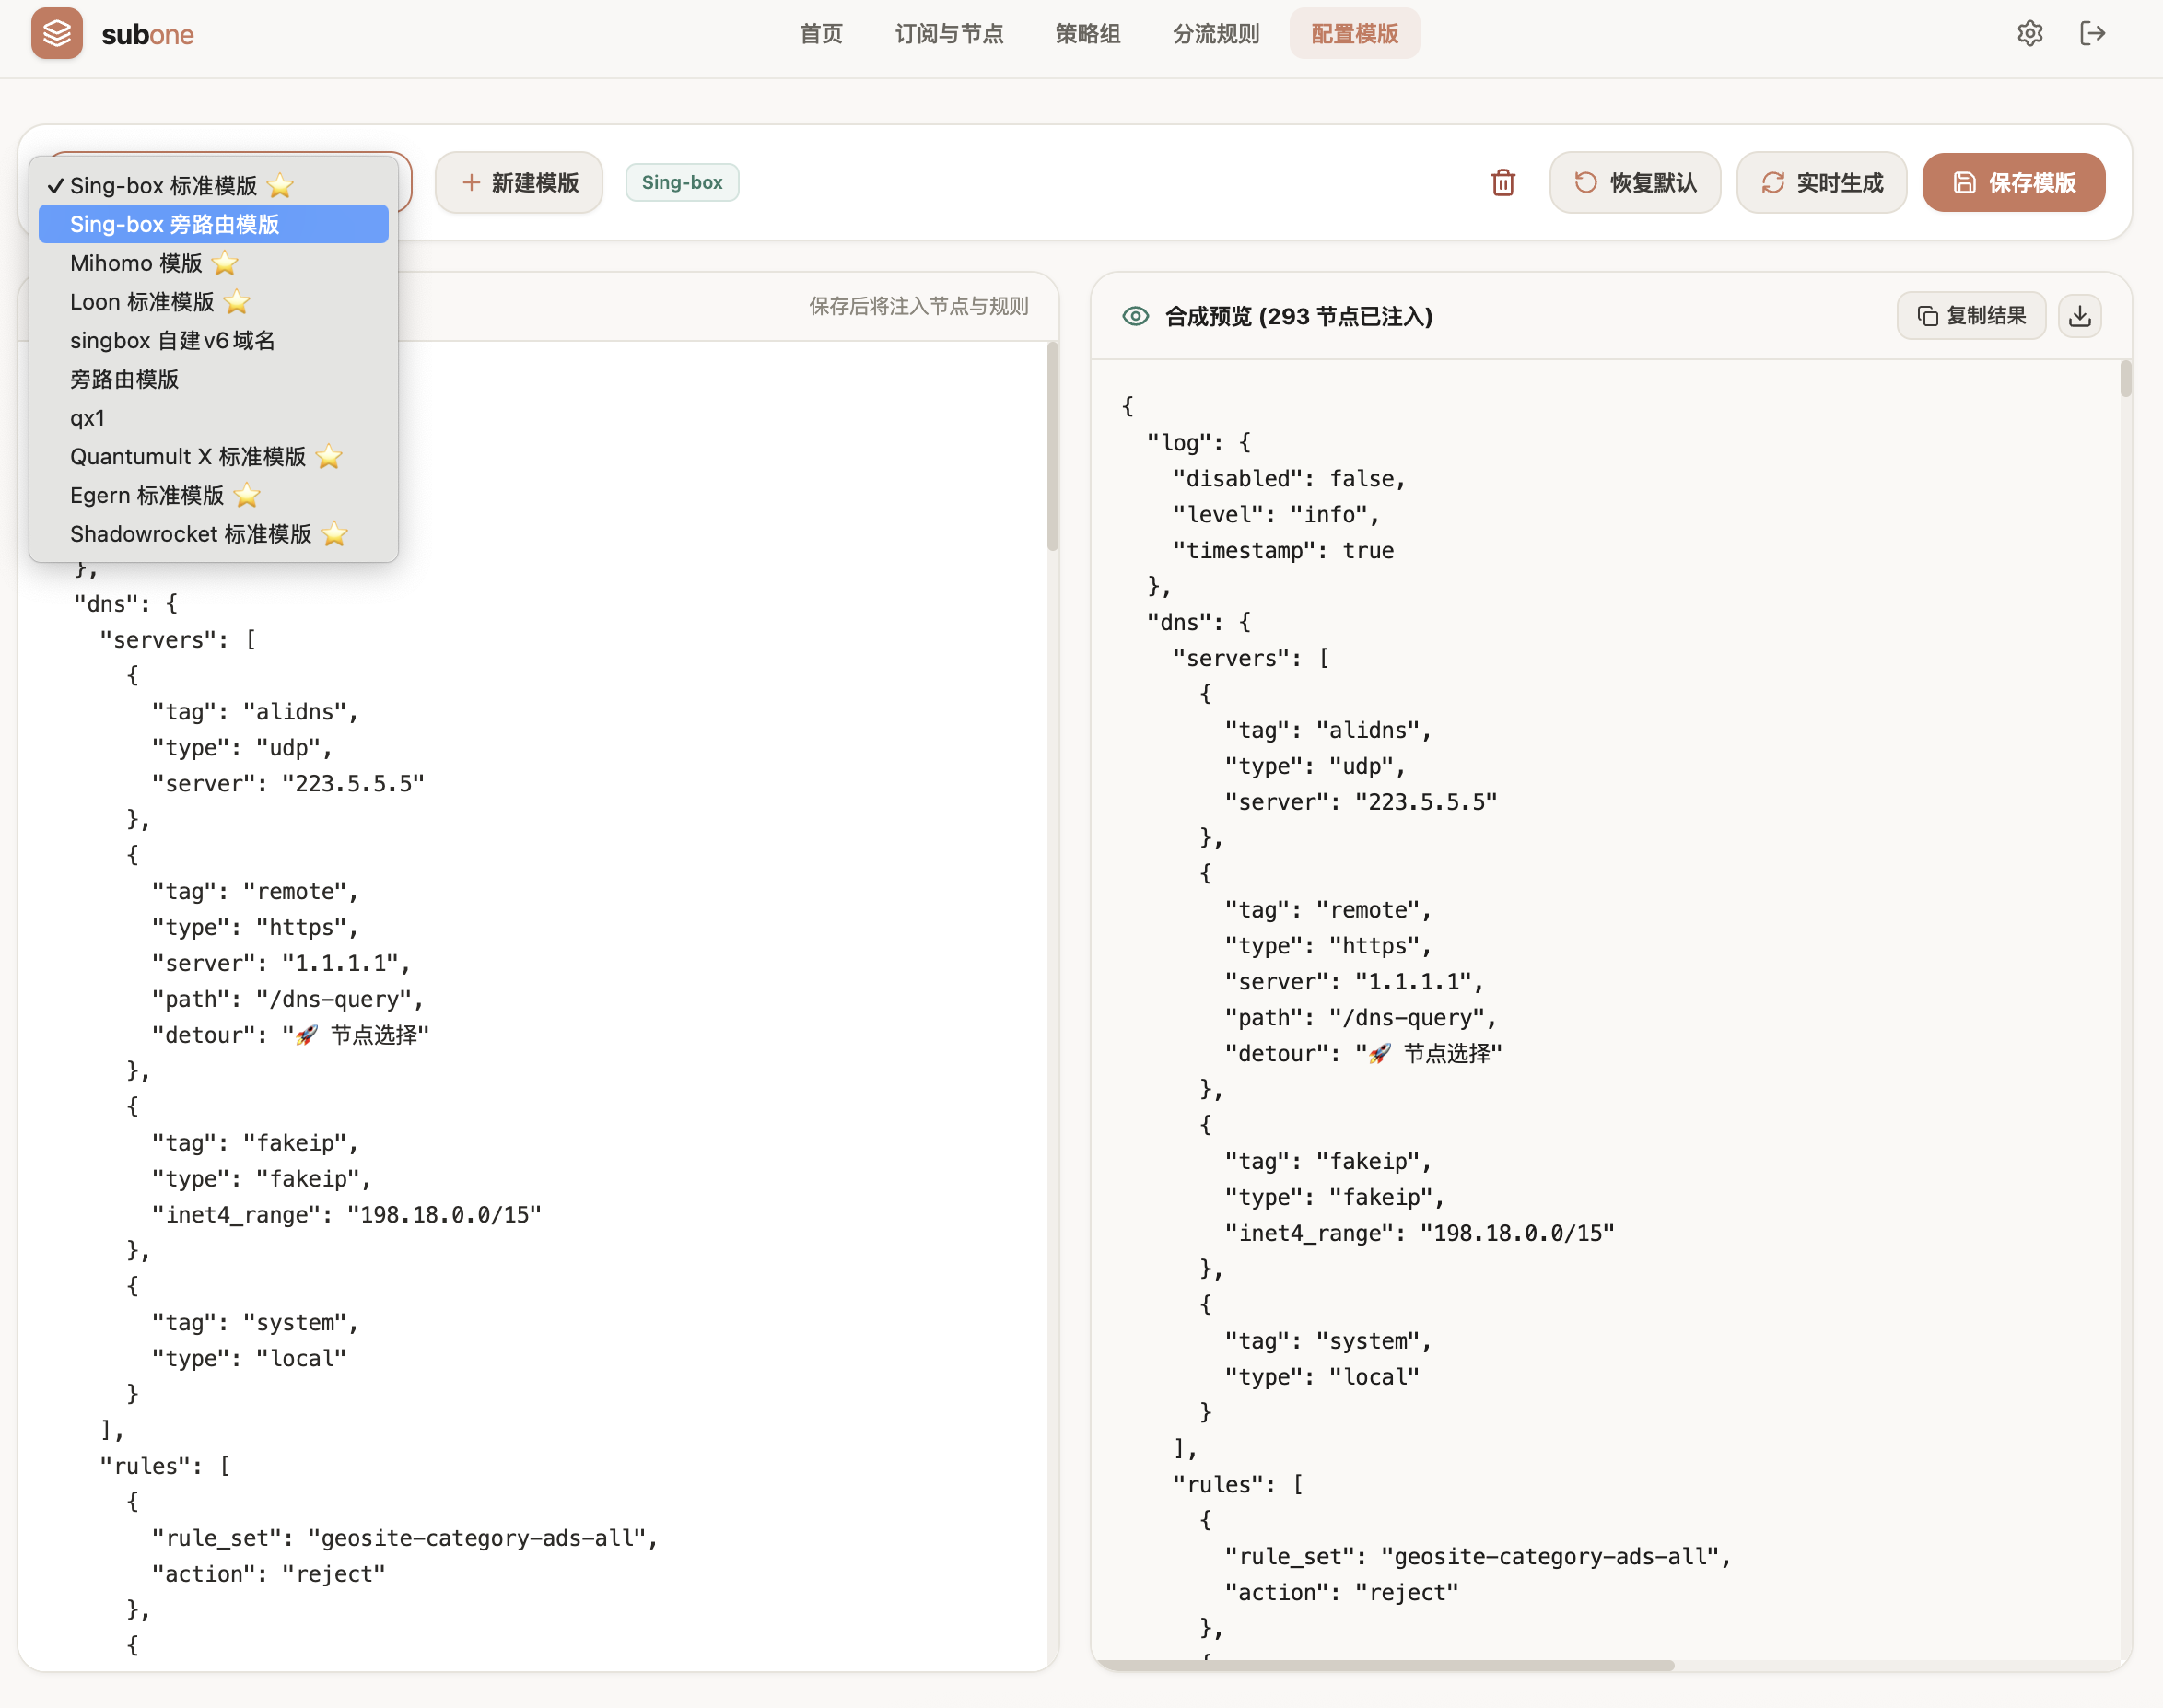The width and height of the screenshot is (2163, 1708).
Task: Select qx1 template option
Action: tap(214, 418)
